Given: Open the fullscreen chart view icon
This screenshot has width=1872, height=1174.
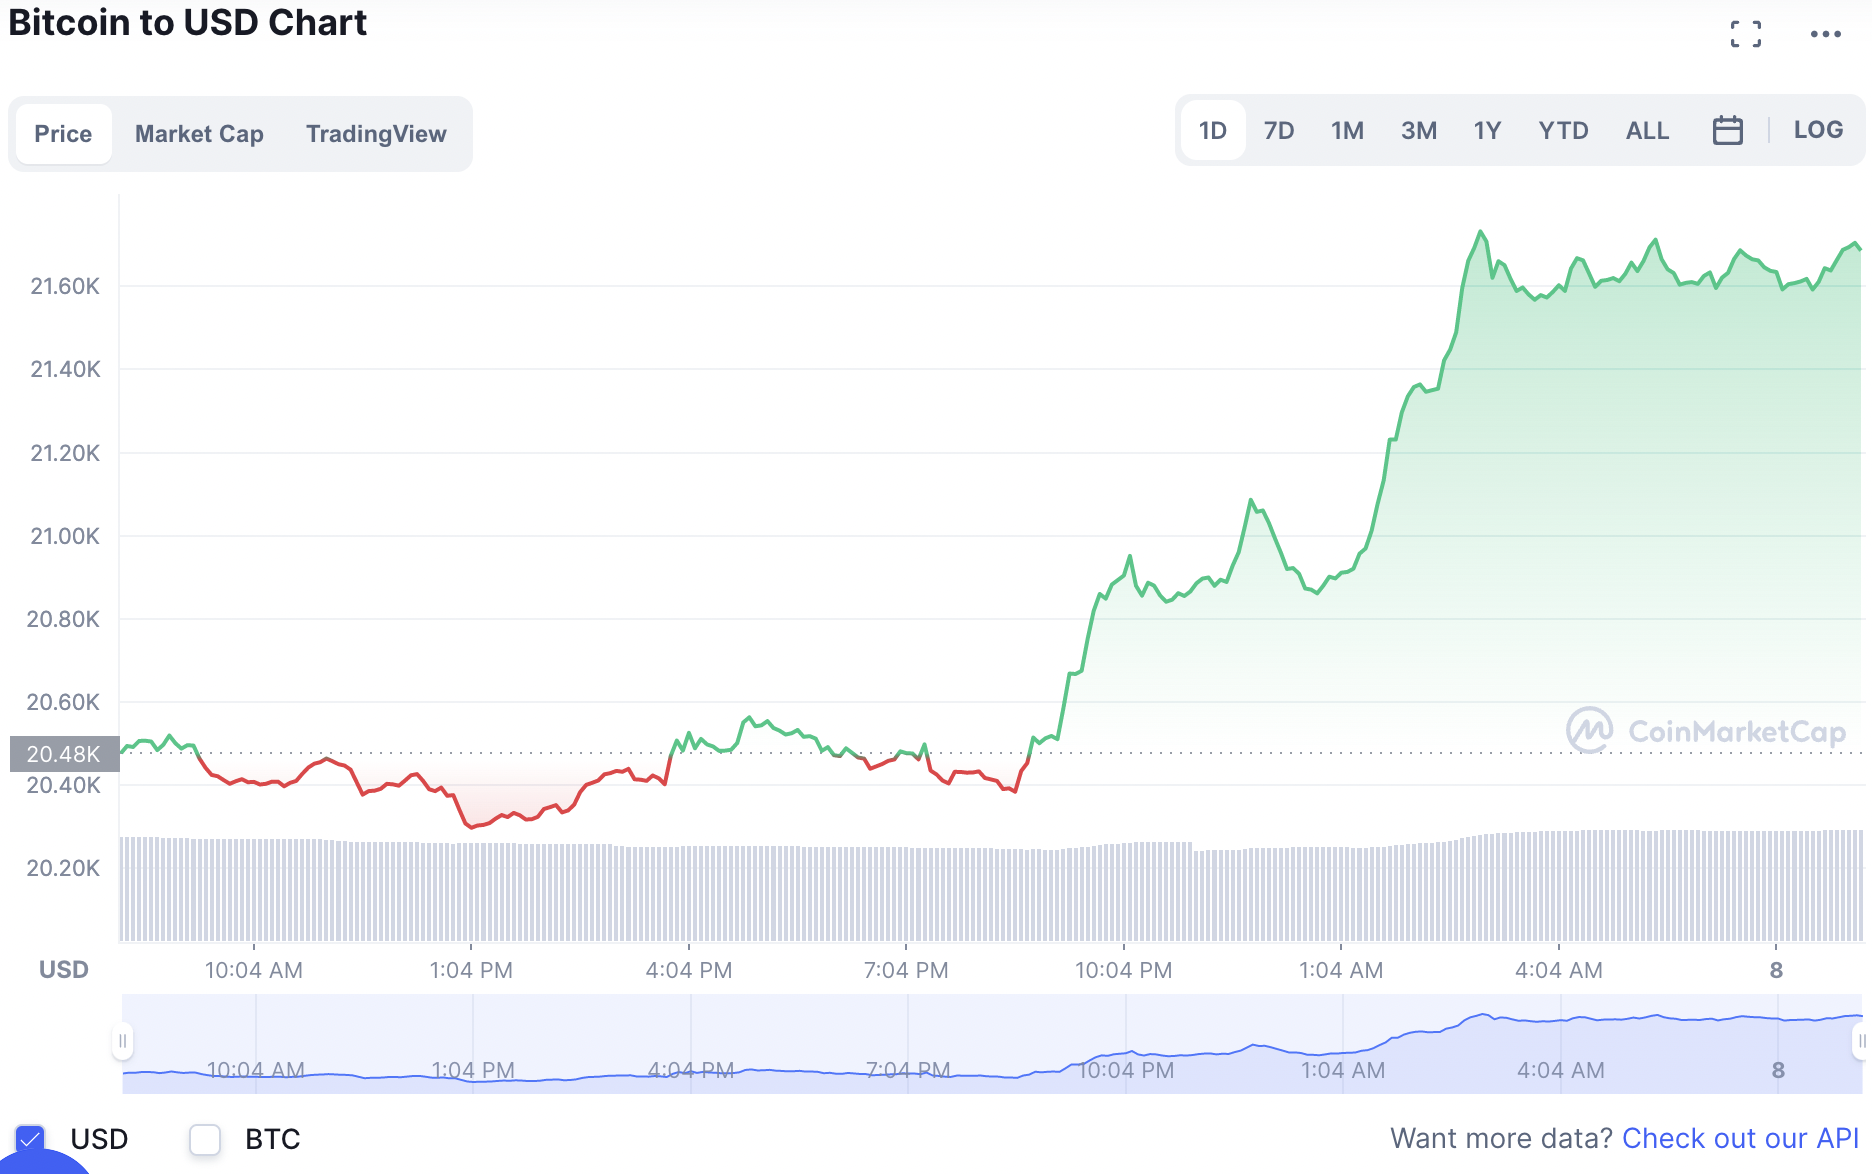Looking at the screenshot, I should [x=1746, y=34].
